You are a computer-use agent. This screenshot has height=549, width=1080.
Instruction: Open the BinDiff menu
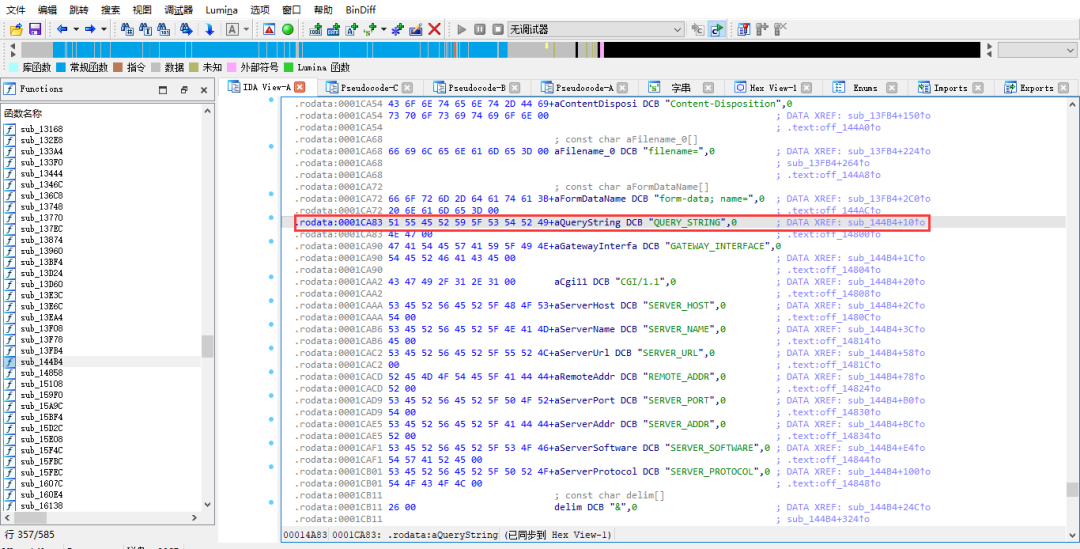(x=360, y=10)
